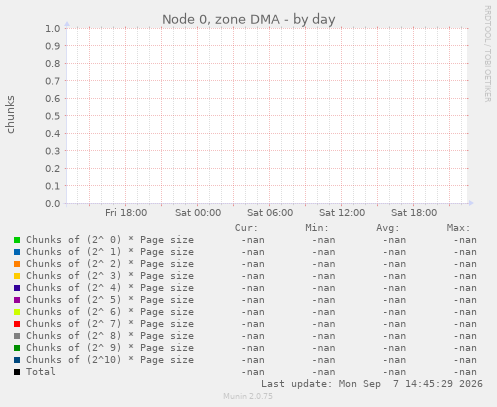Image resolution: width=497 pixels, height=407 pixels.
Task: Click the lime swatch for 2^ 6 chunks
Action: tap(17, 312)
